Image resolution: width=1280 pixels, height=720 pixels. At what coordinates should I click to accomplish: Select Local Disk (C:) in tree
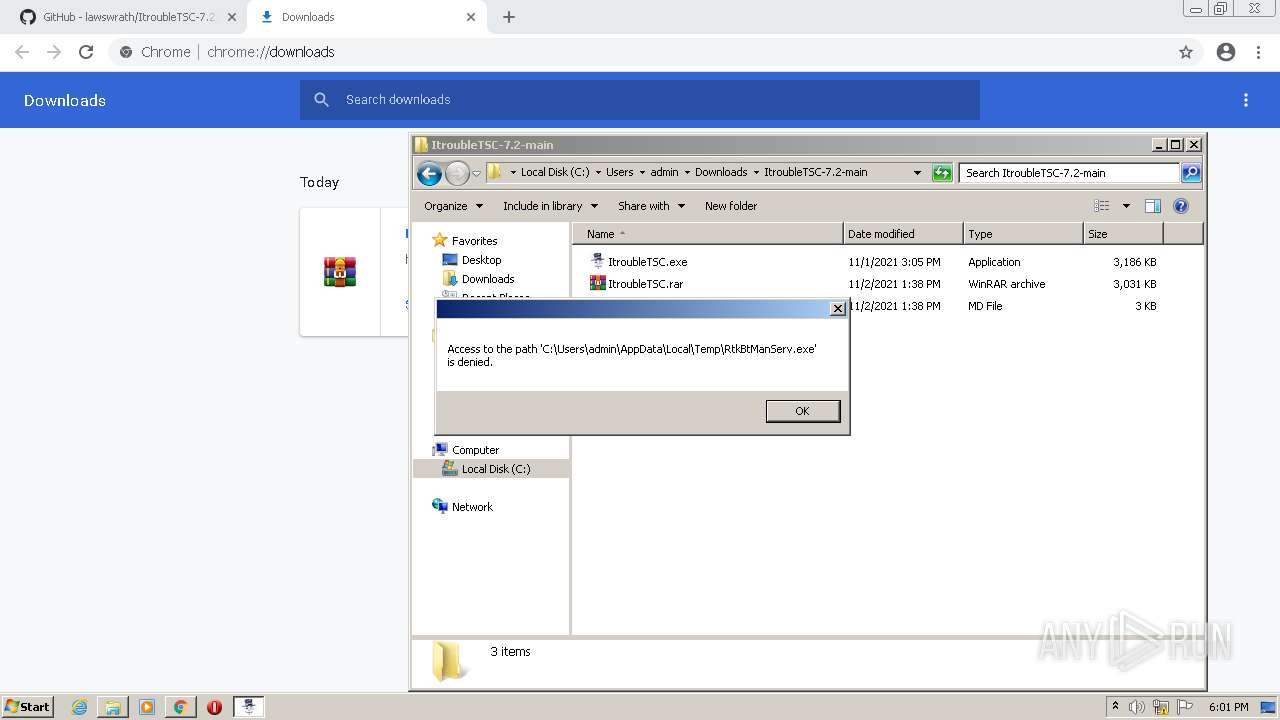(x=496, y=469)
